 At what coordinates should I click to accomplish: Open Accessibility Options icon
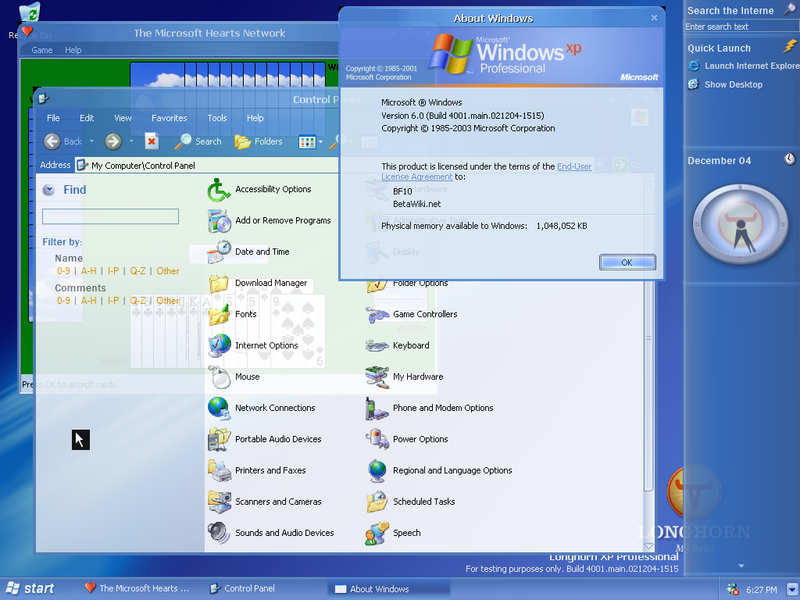219,190
